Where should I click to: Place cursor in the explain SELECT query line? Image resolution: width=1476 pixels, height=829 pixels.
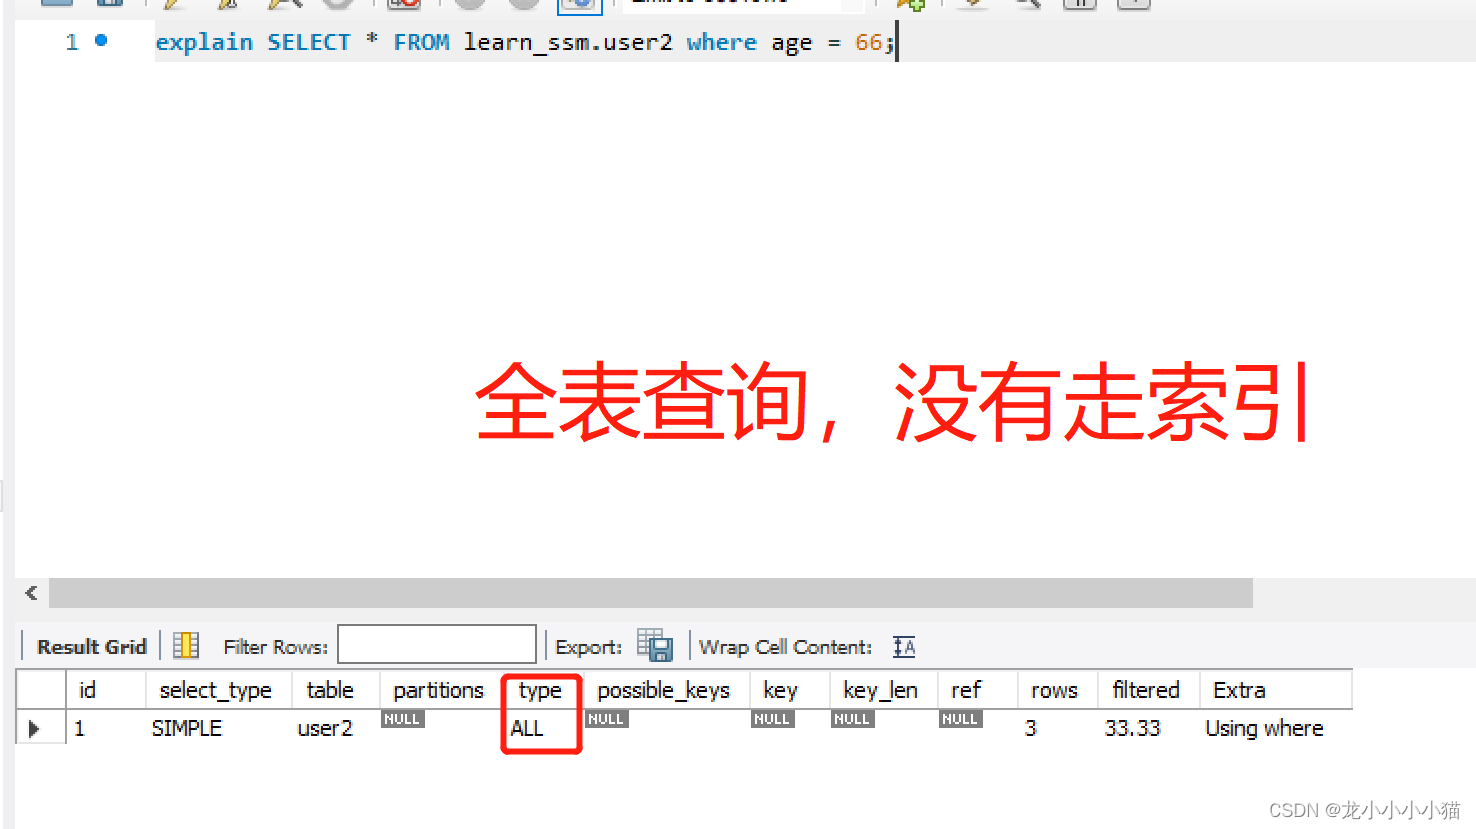(x=525, y=42)
